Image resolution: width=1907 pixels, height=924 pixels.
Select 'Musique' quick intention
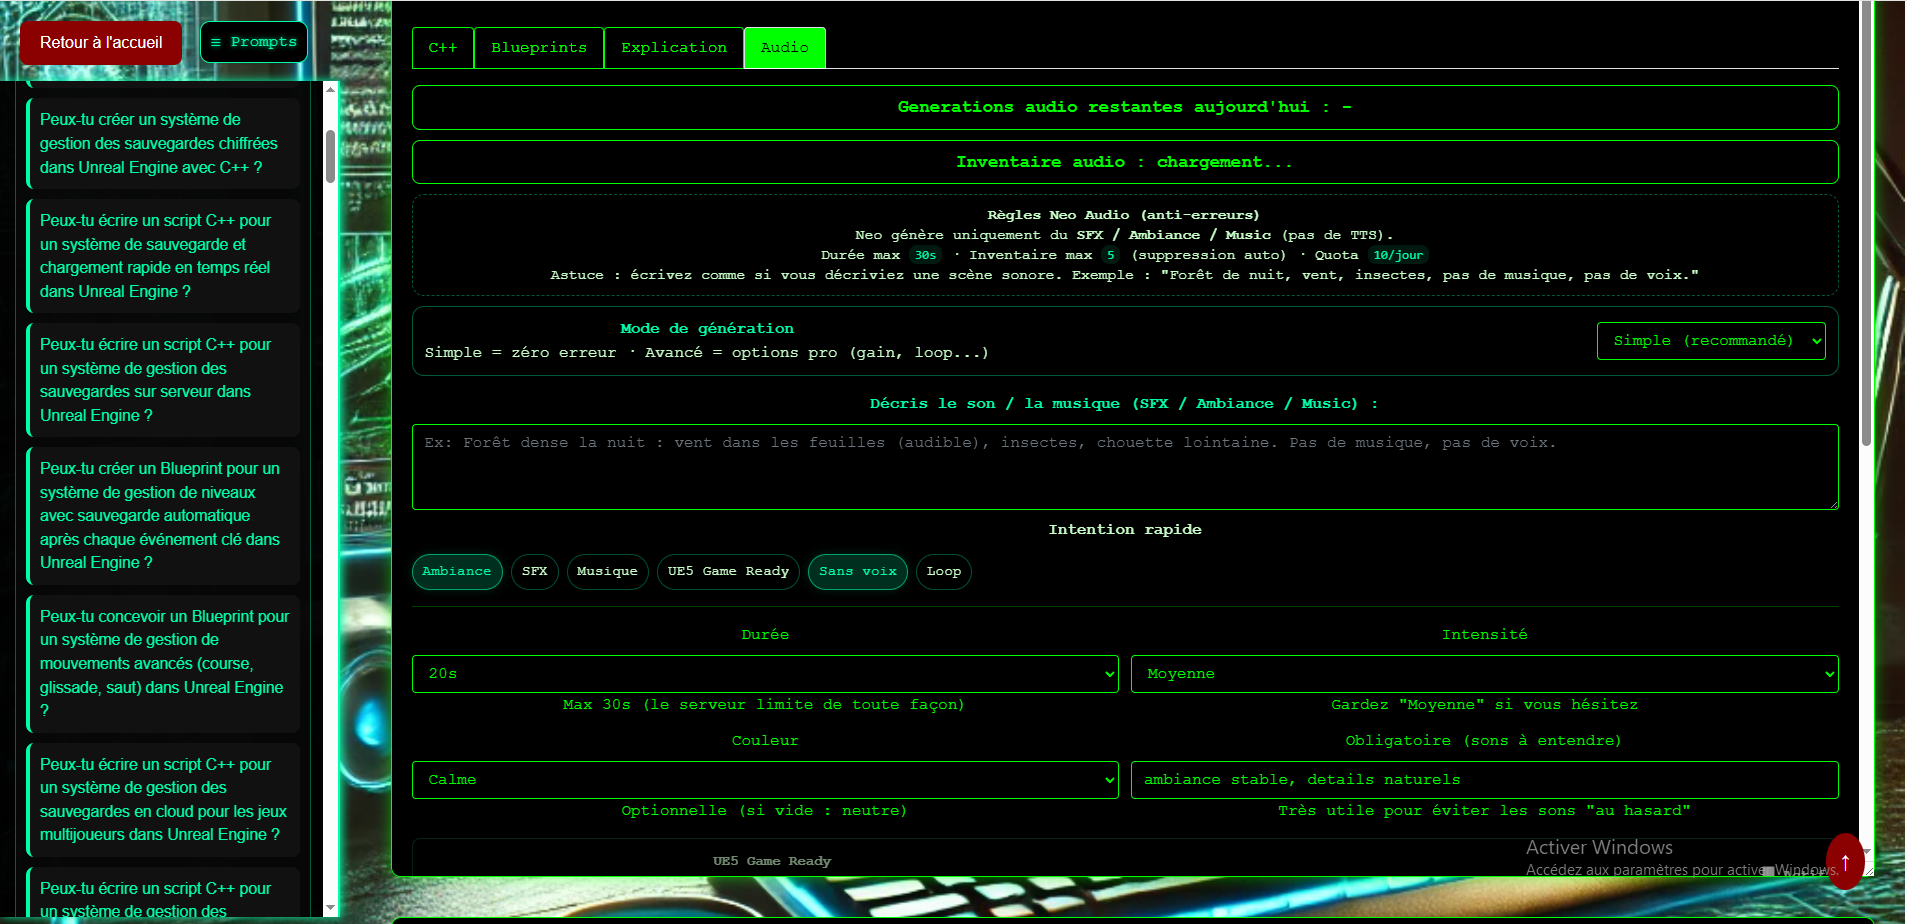[x=607, y=571]
